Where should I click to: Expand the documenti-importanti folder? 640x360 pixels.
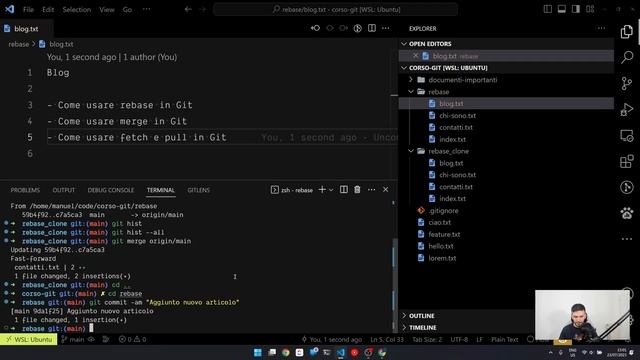click(x=506, y=80)
